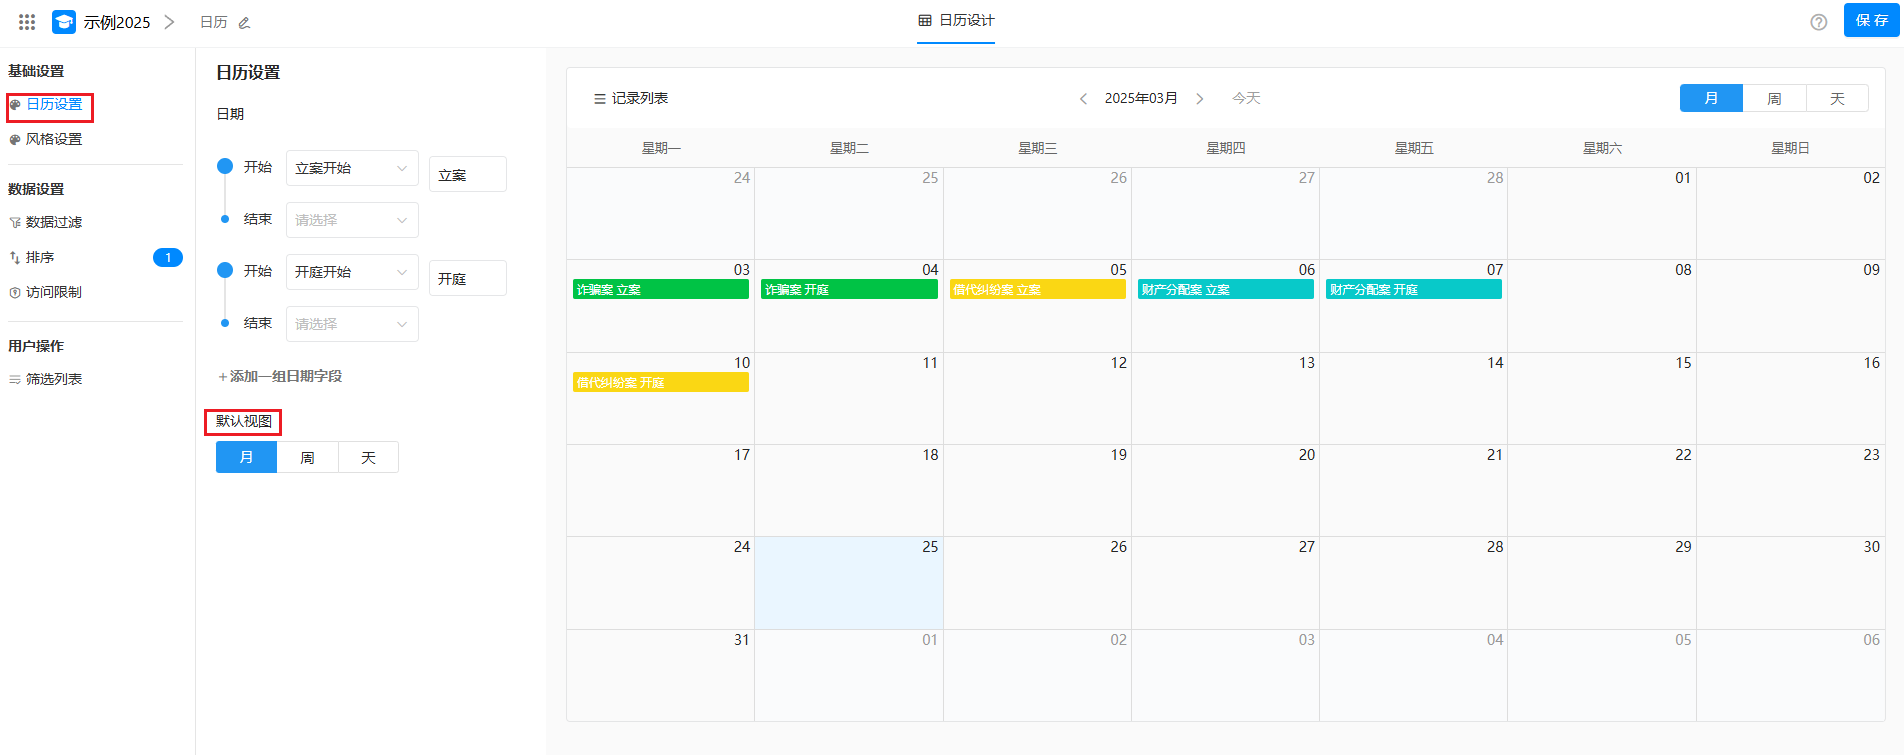The image size is (1904, 755).
Task: Open 数据过滤 filter settings
Action: pos(54,222)
